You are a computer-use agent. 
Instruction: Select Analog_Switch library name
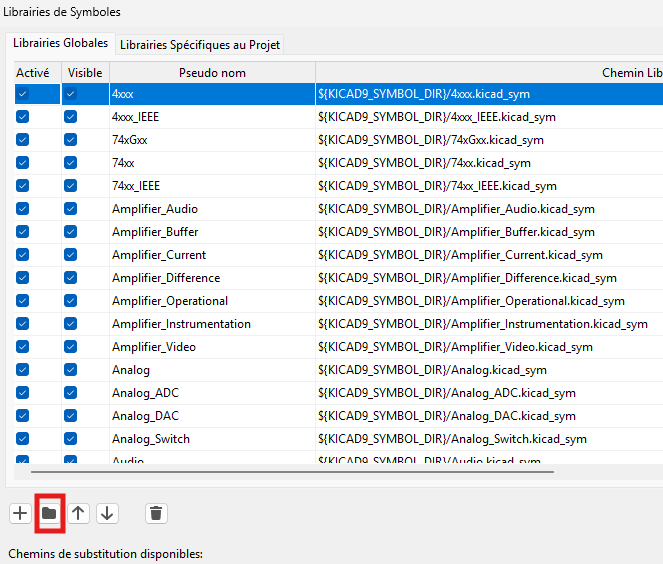(212, 439)
